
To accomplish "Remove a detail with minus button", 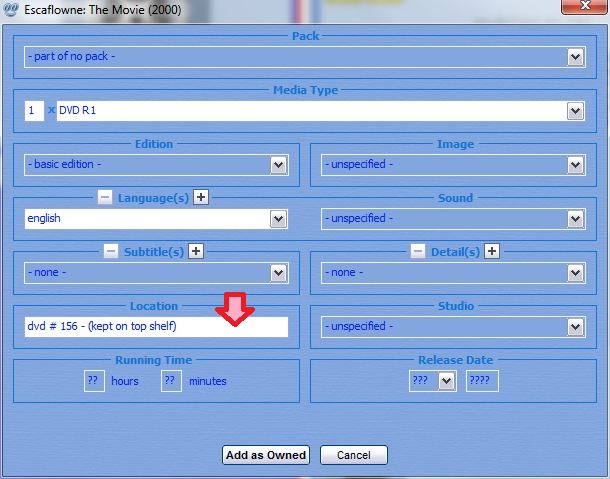I will click(x=418, y=251).
